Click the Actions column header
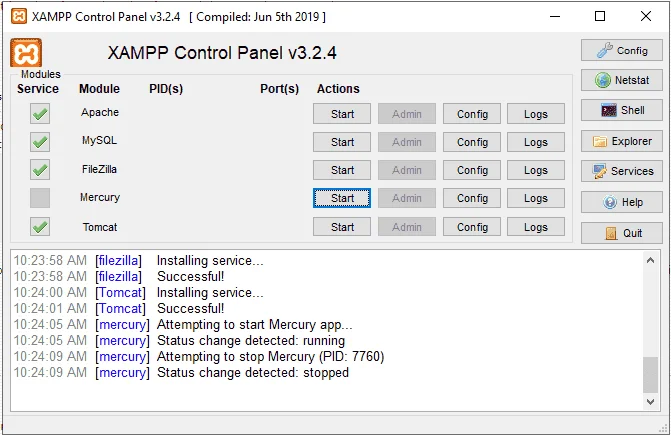 [338, 89]
